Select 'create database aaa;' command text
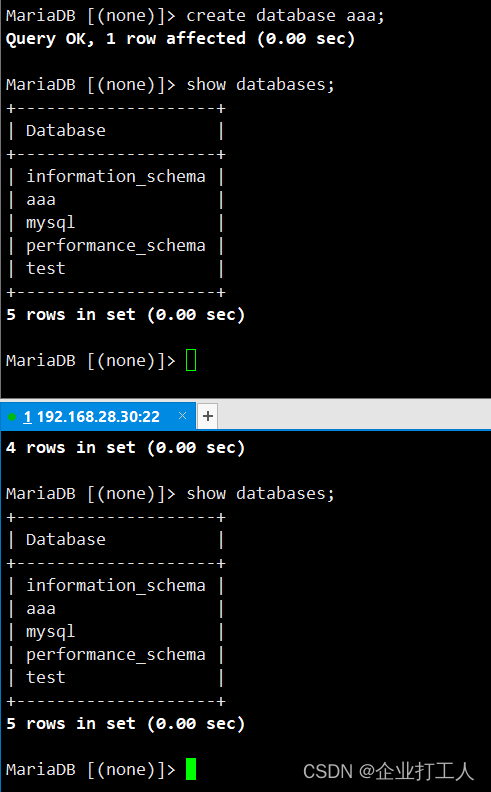The image size is (491, 792). 285,16
